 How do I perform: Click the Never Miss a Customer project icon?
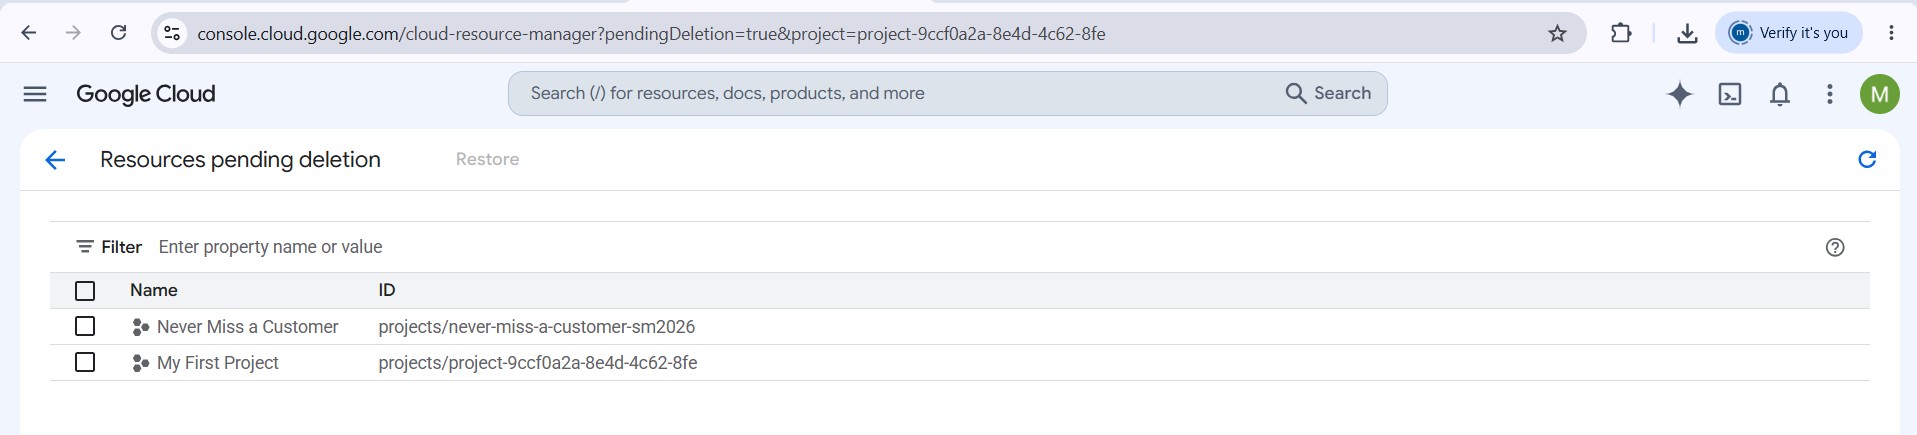[141, 327]
